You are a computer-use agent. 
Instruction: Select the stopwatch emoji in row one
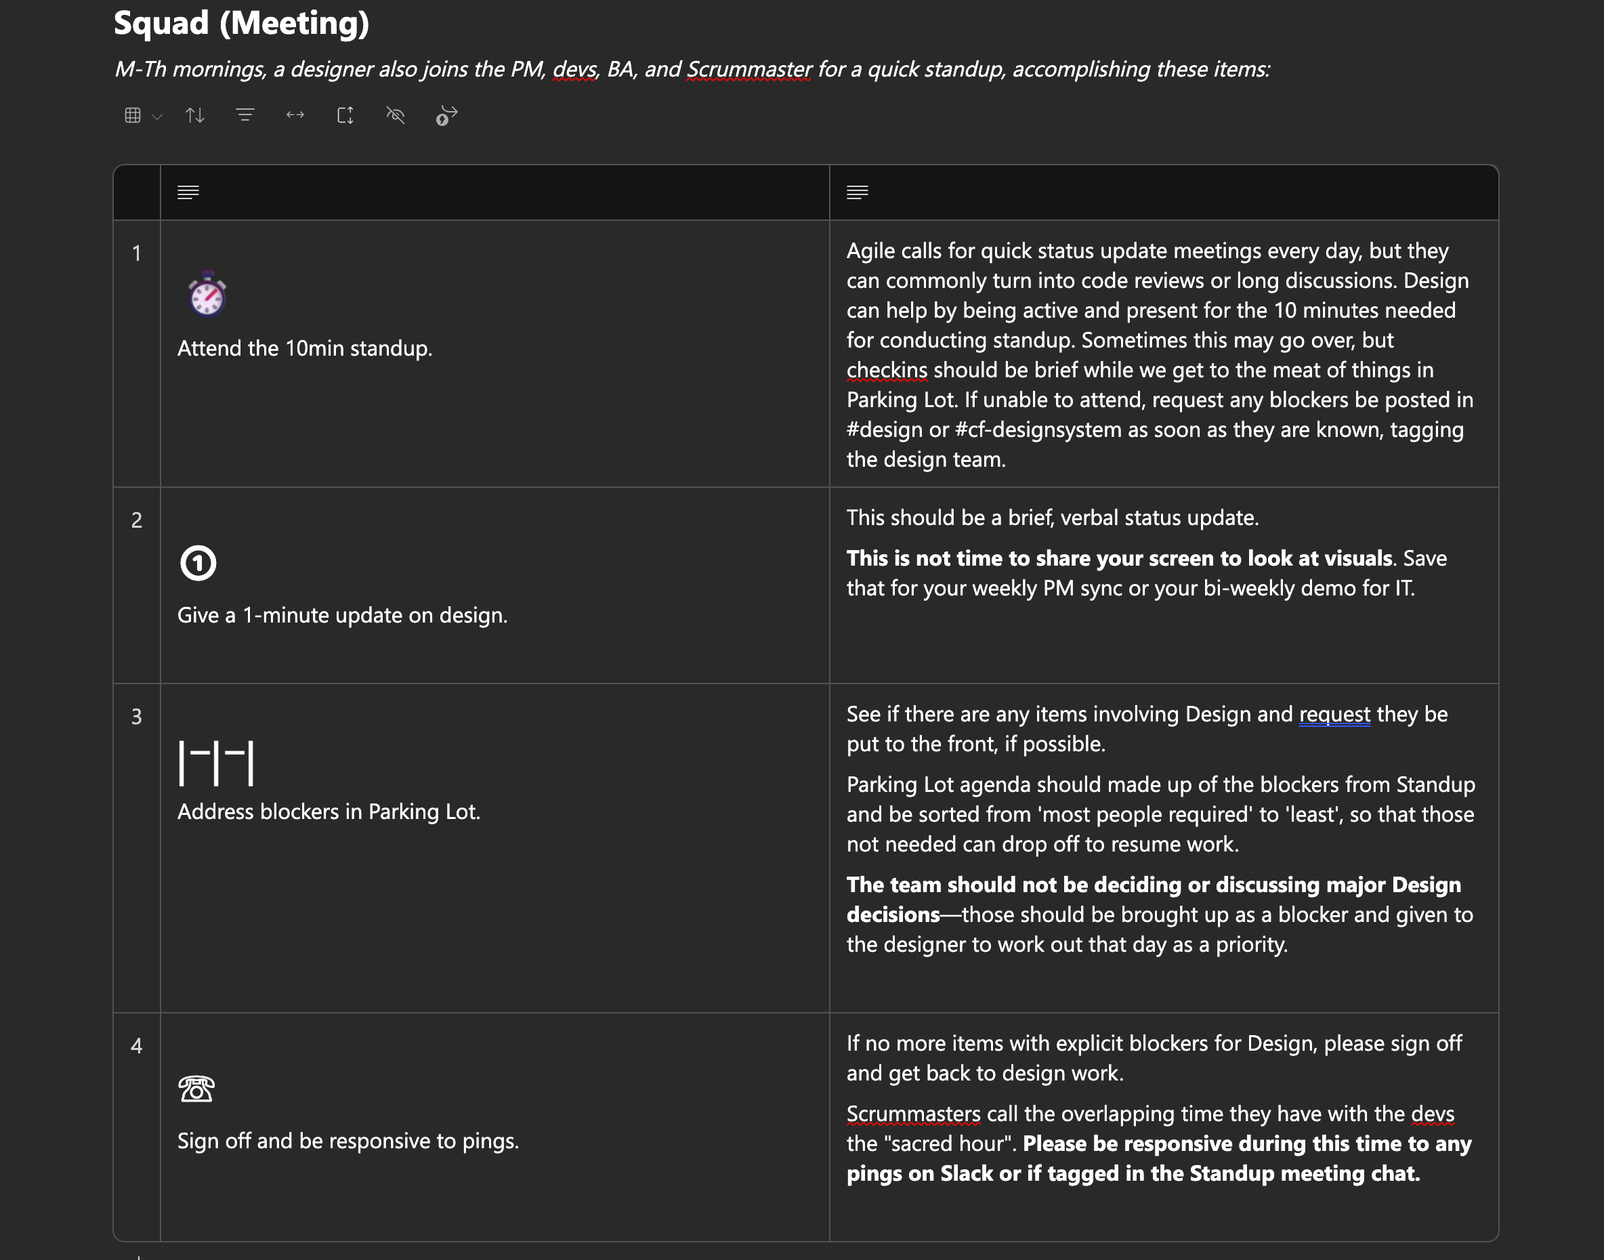(207, 295)
